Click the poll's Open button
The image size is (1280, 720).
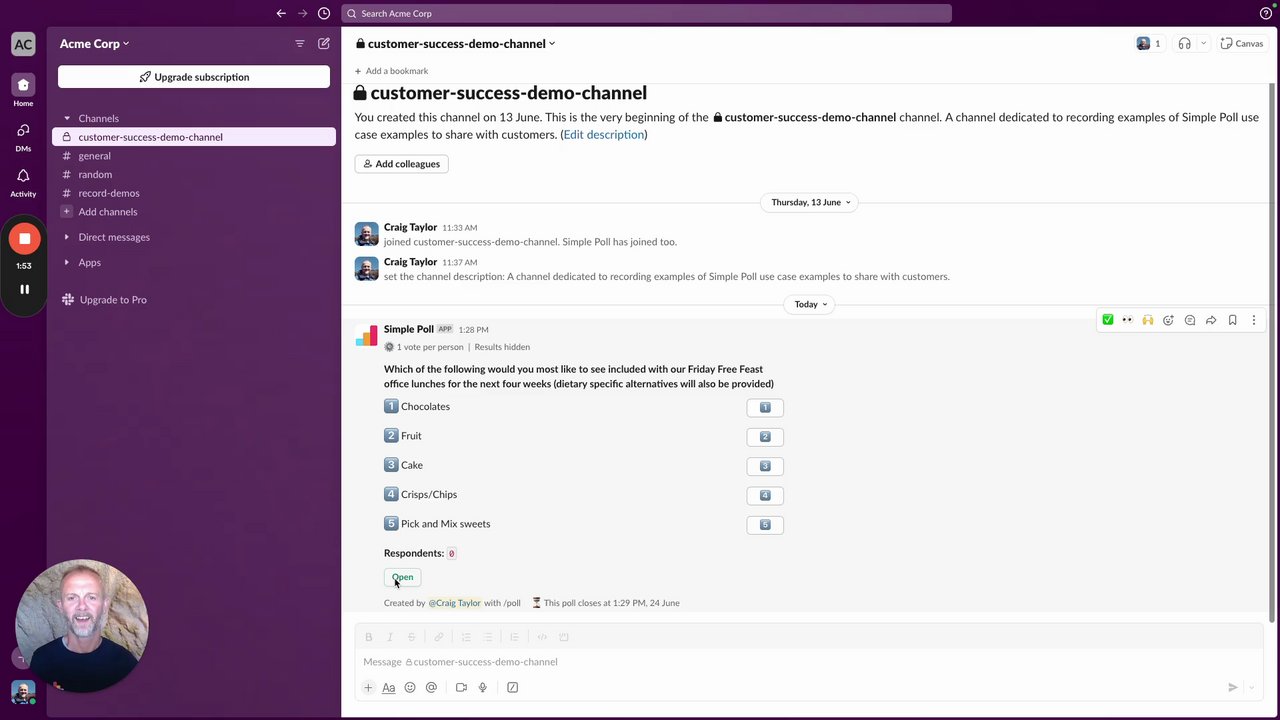coord(402,577)
